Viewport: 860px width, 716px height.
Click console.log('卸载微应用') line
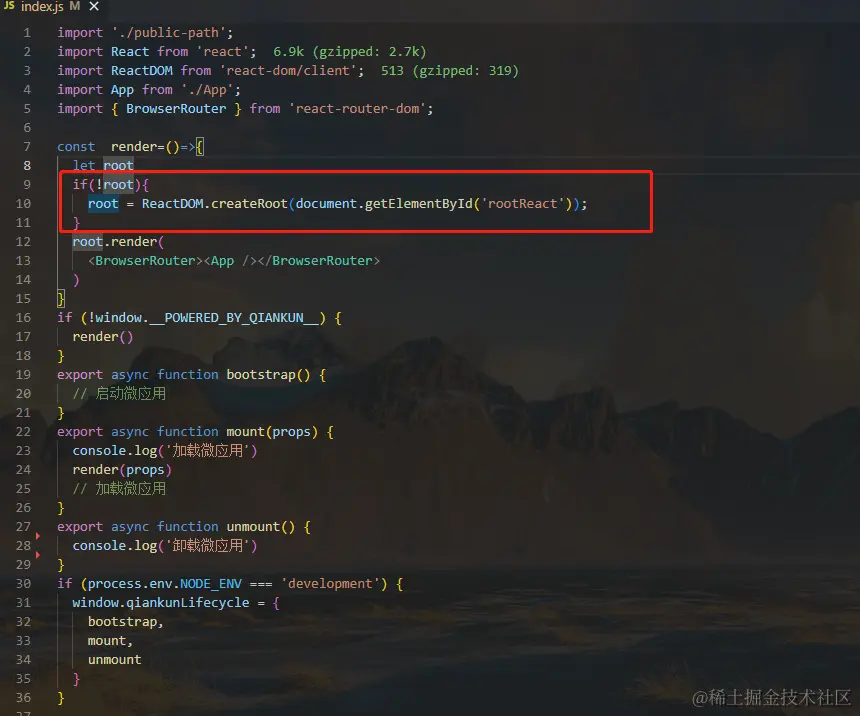click(165, 546)
